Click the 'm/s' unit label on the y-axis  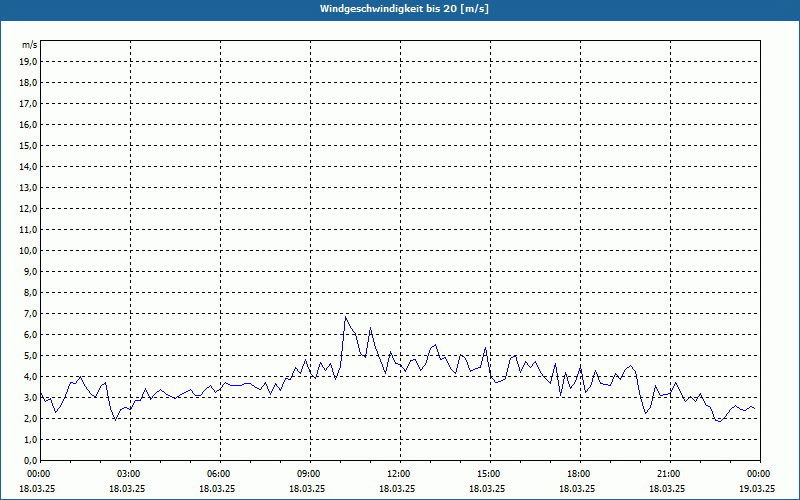tap(29, 45)
